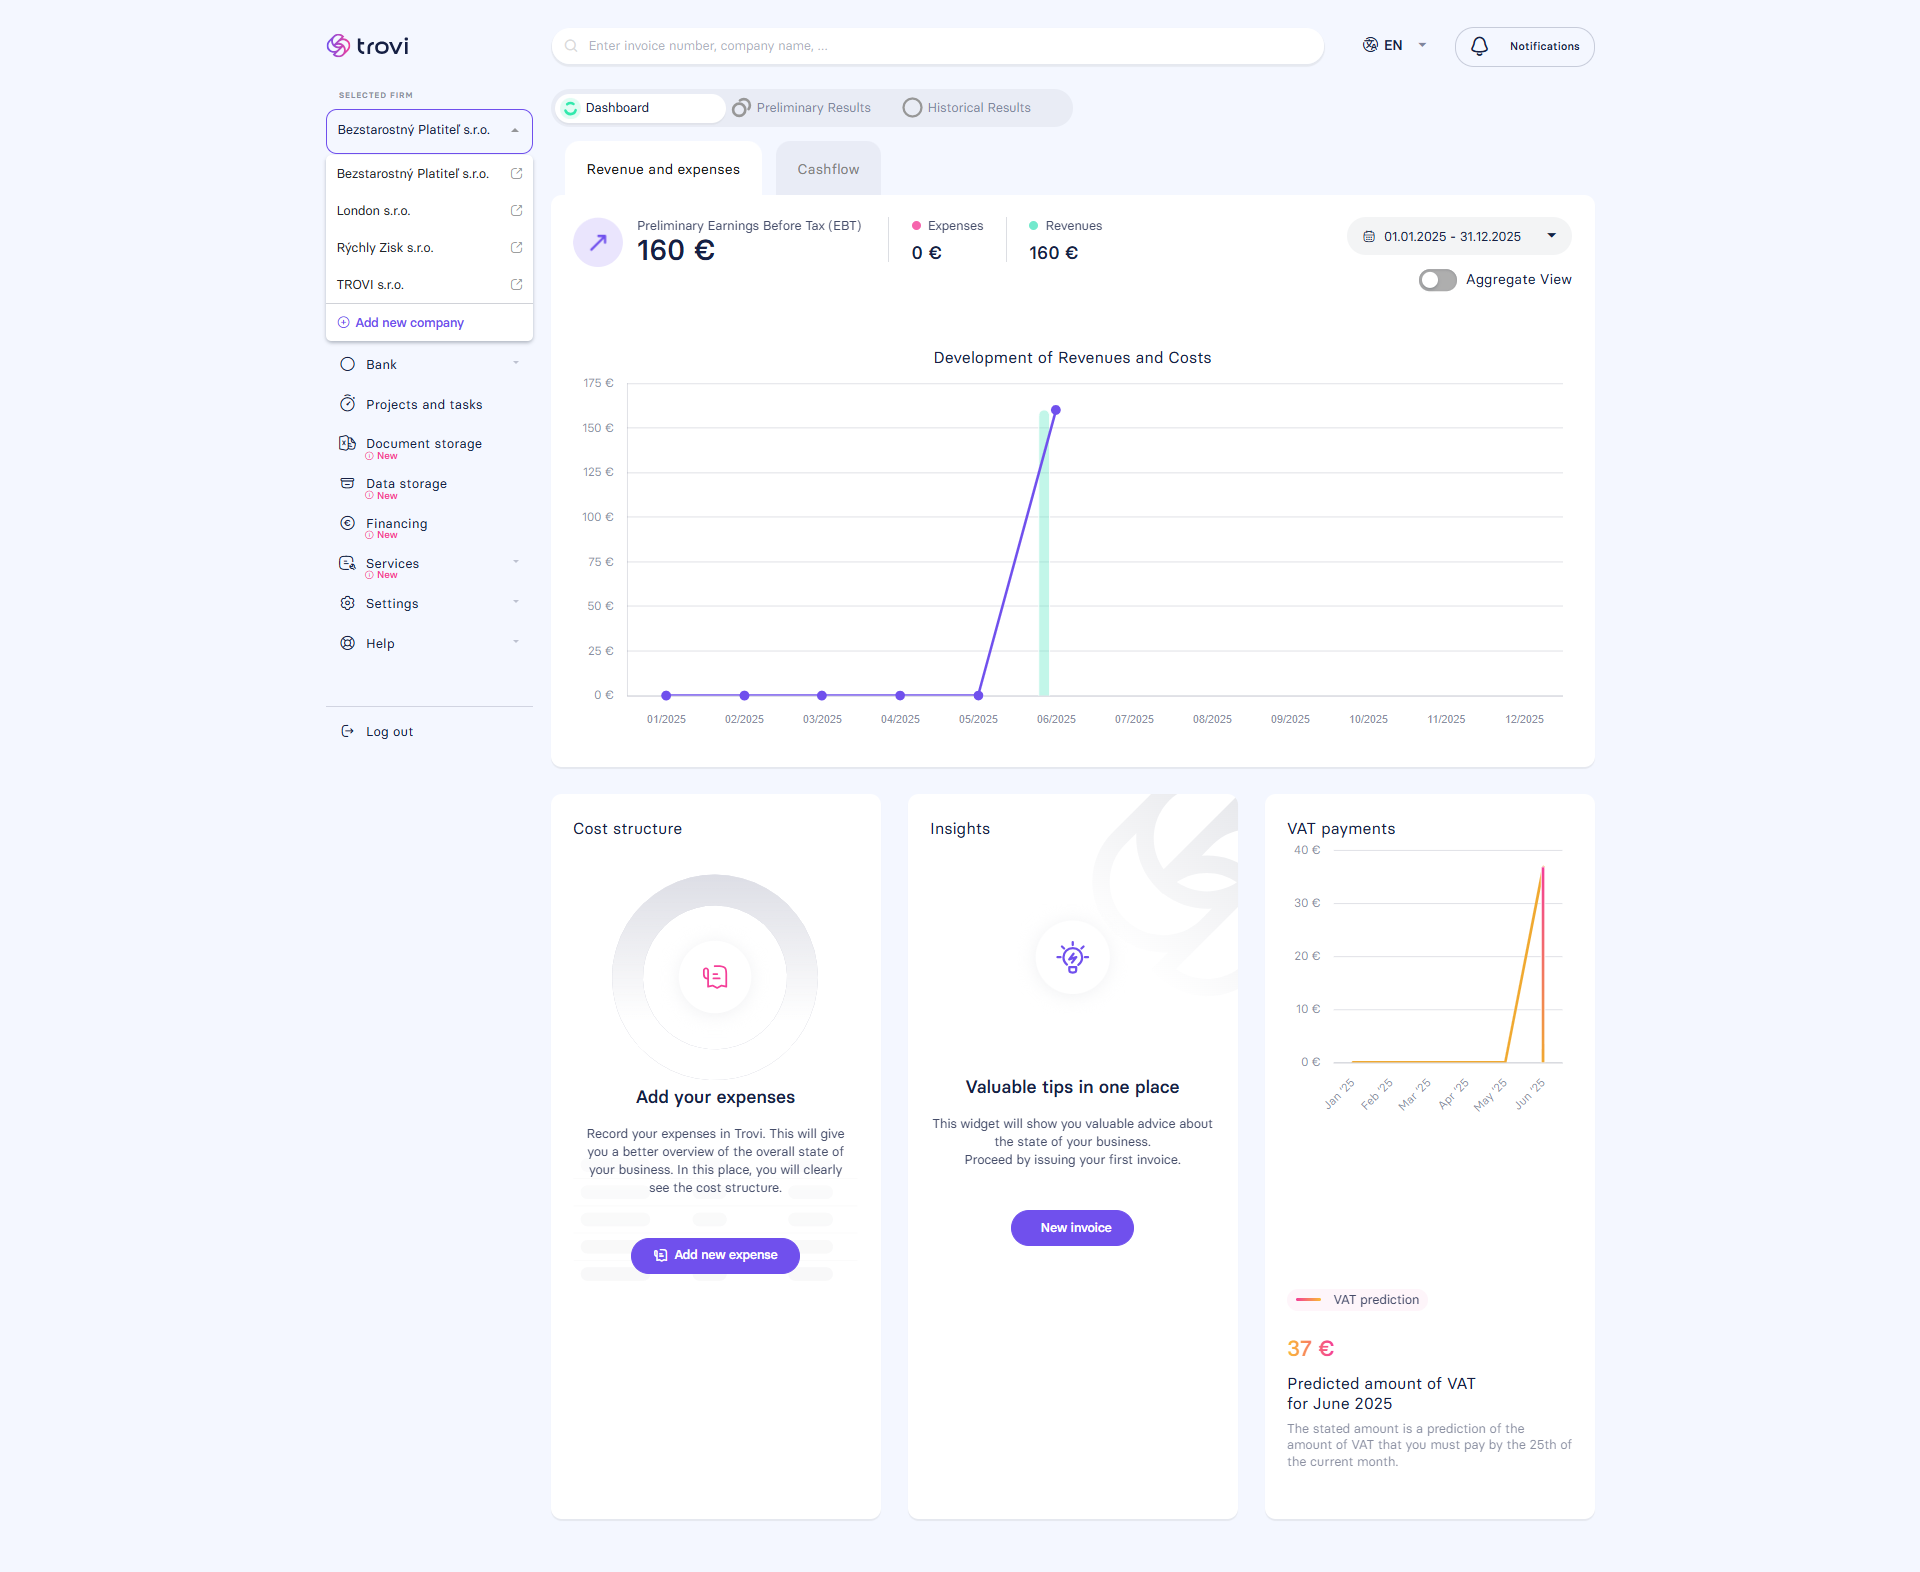1920x1572 pixels.
Task: Click the Bank sidebar icon
Action: pos(347,365)
